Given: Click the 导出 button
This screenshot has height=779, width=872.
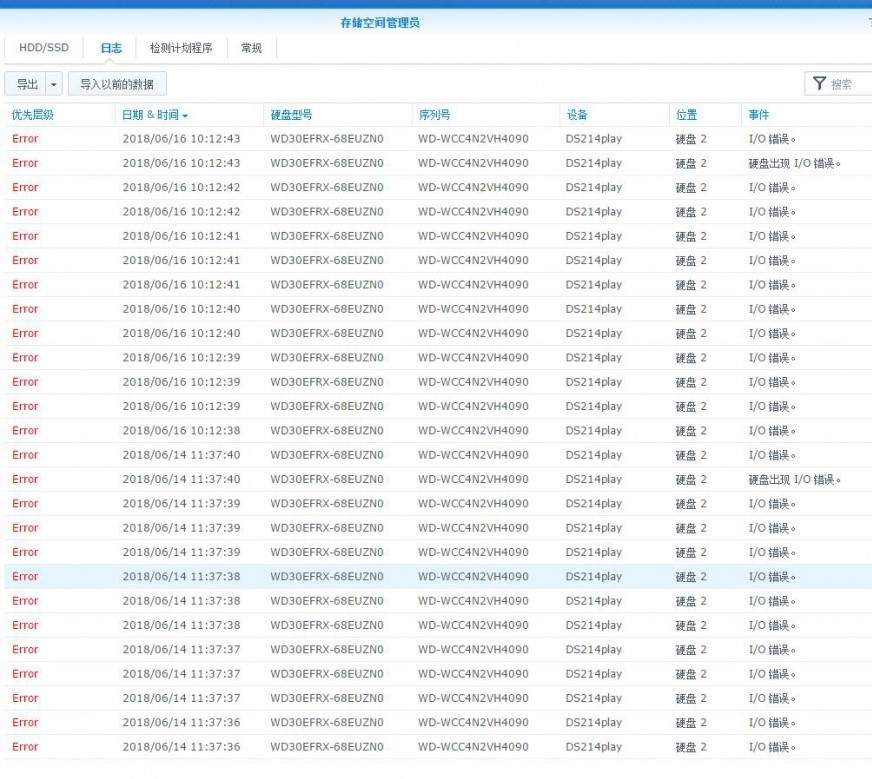Looking at the screenshot, I should click(x=27, y=84).
